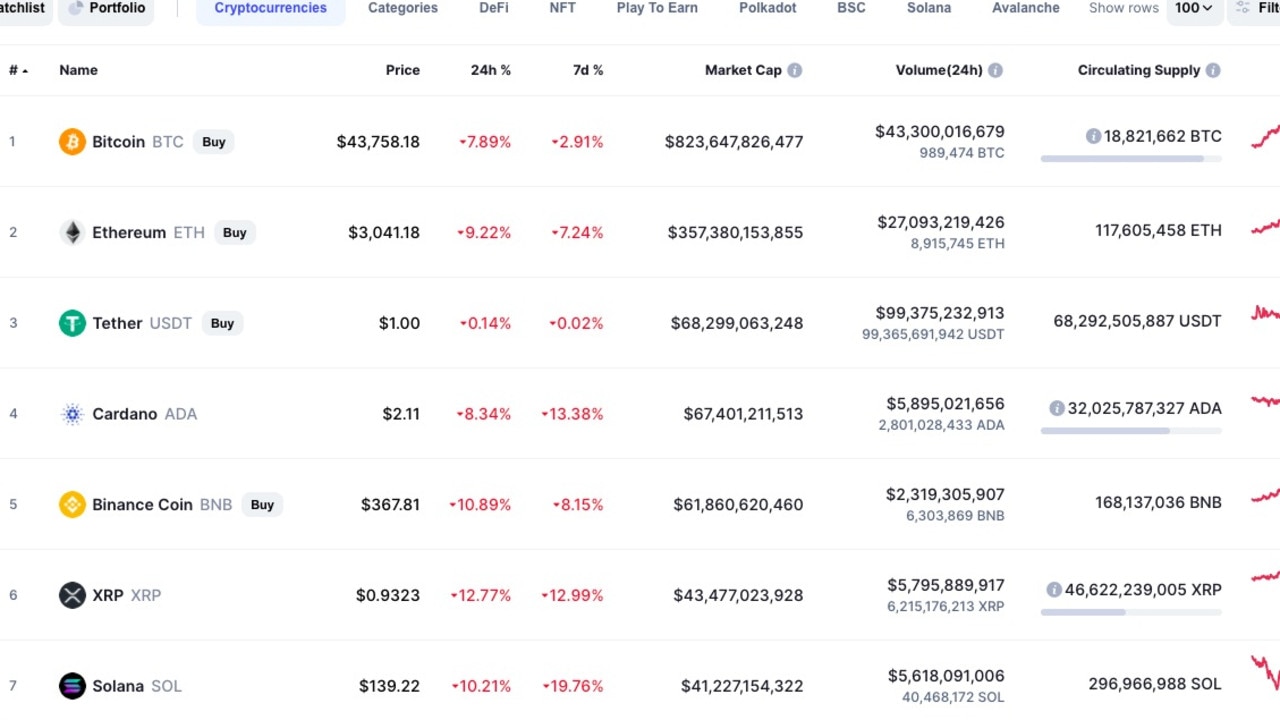Open the DeFi tab
Screen dimensions: 1280x720
pos(493,8)
